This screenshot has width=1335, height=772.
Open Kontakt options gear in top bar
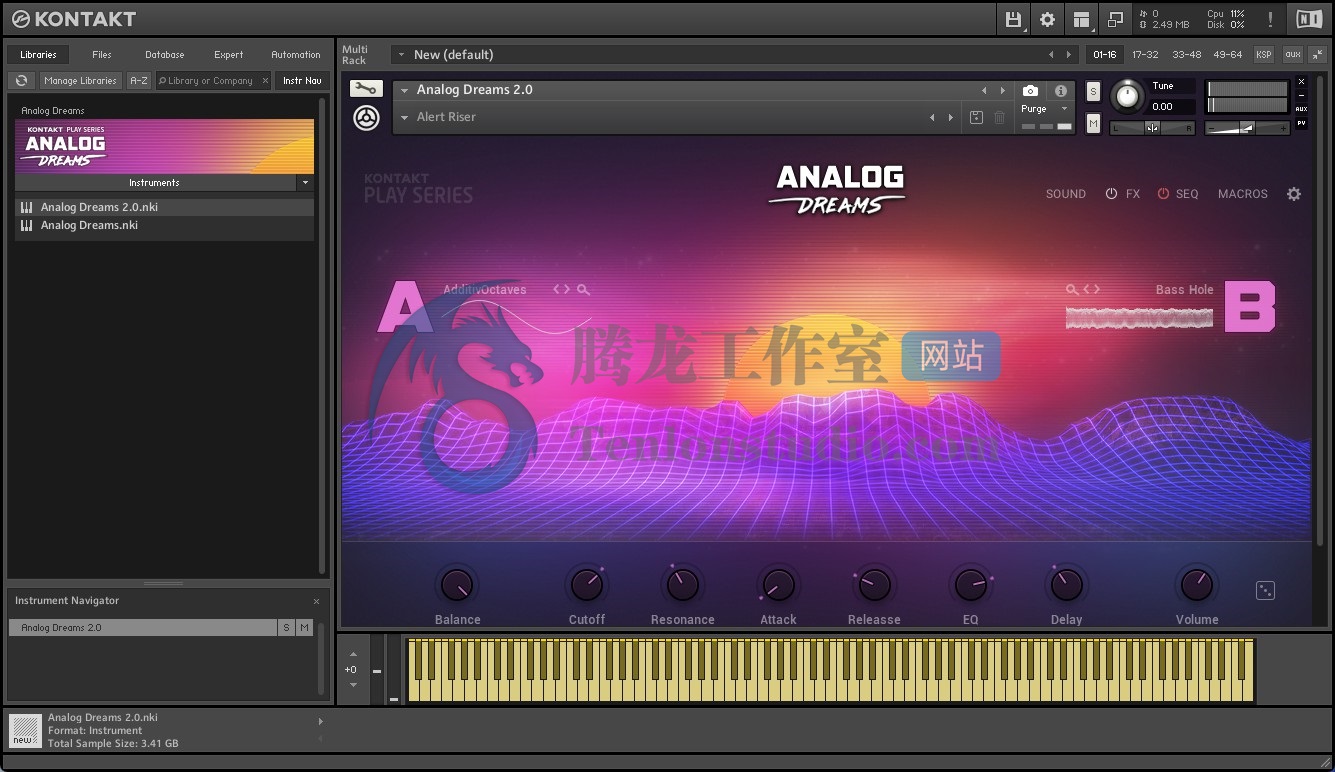coord(1047,19)
